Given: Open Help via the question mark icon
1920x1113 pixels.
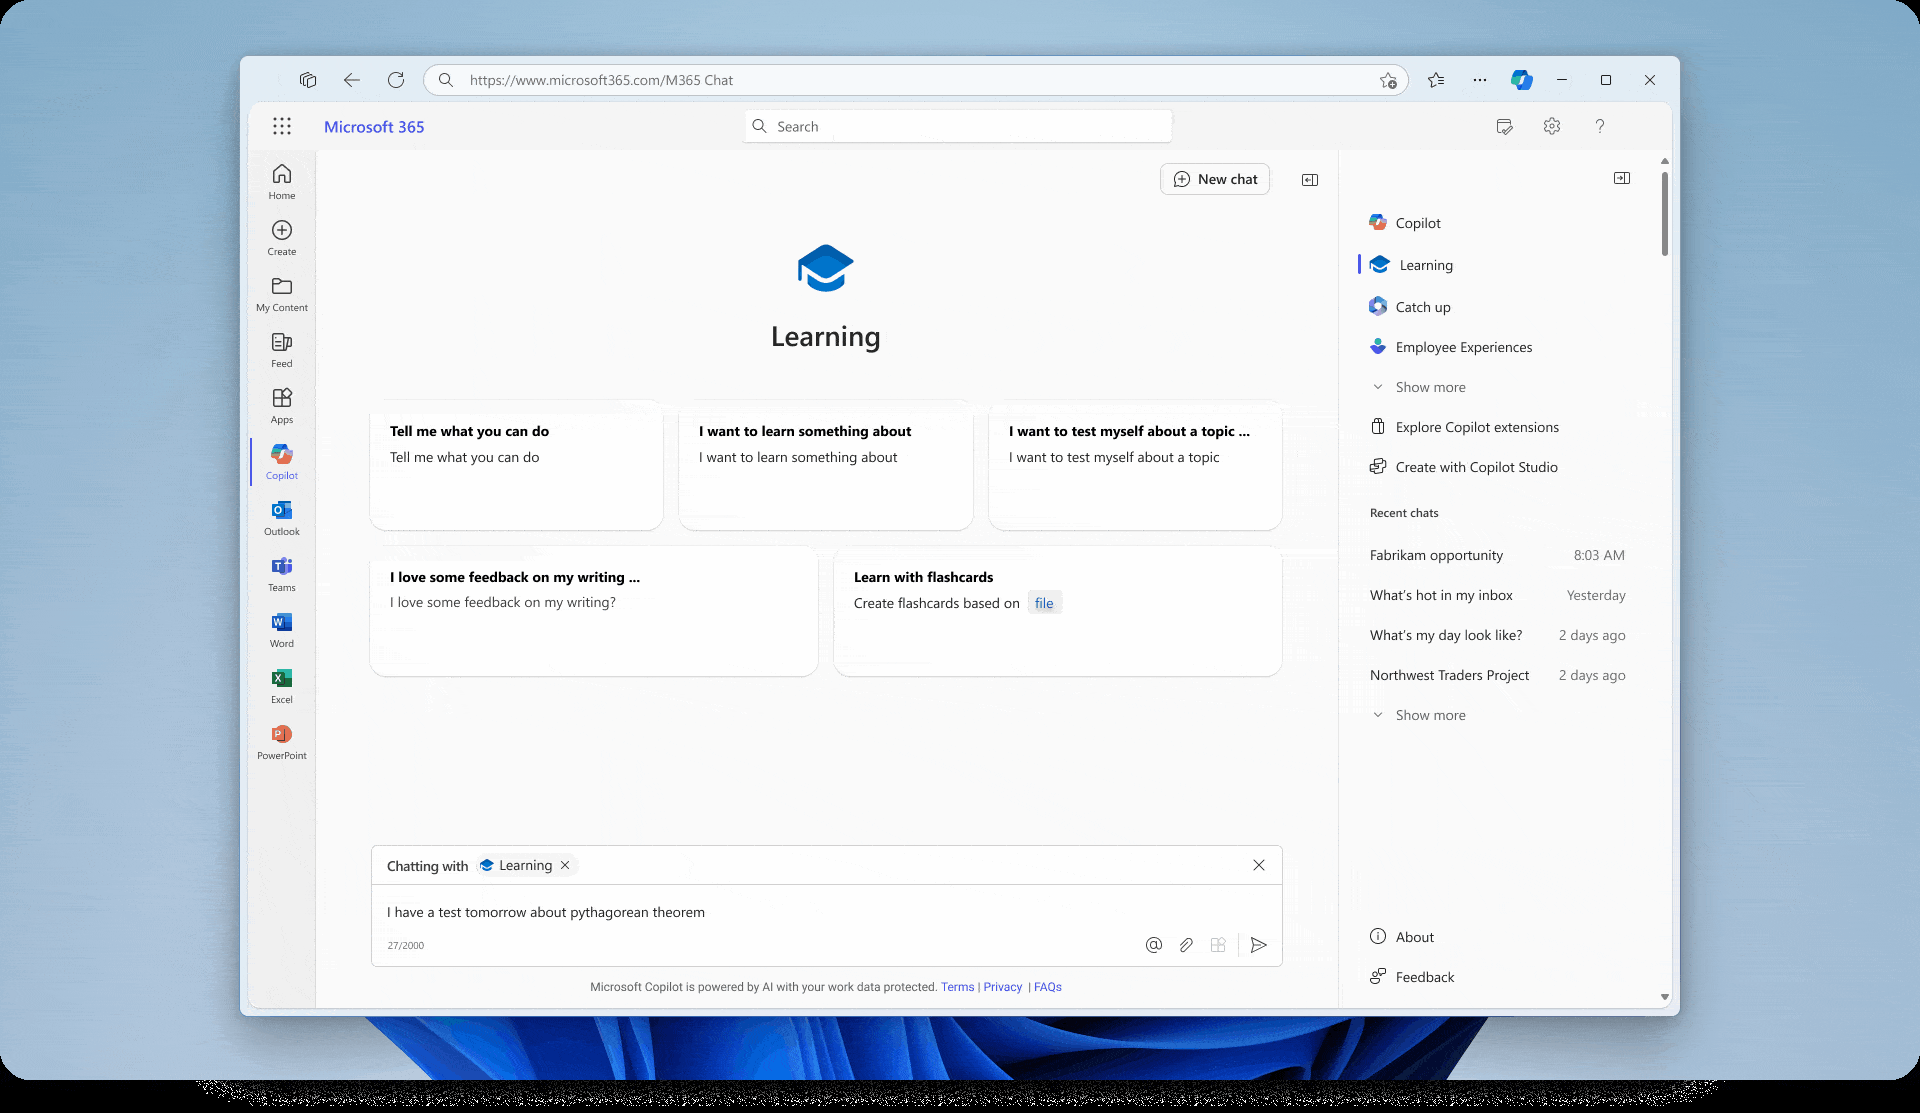Looking at the screenshot, I should click(1599, 126).
